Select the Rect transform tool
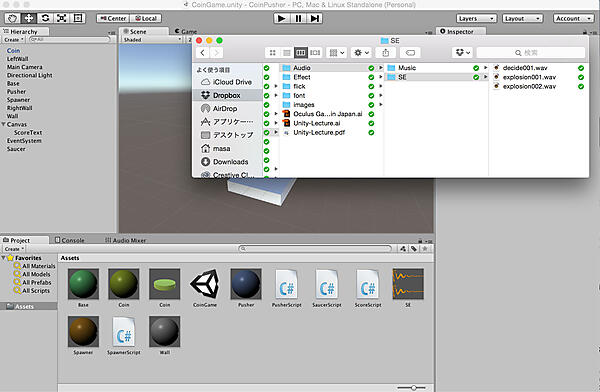600x392 pixels. click(78, 18)
